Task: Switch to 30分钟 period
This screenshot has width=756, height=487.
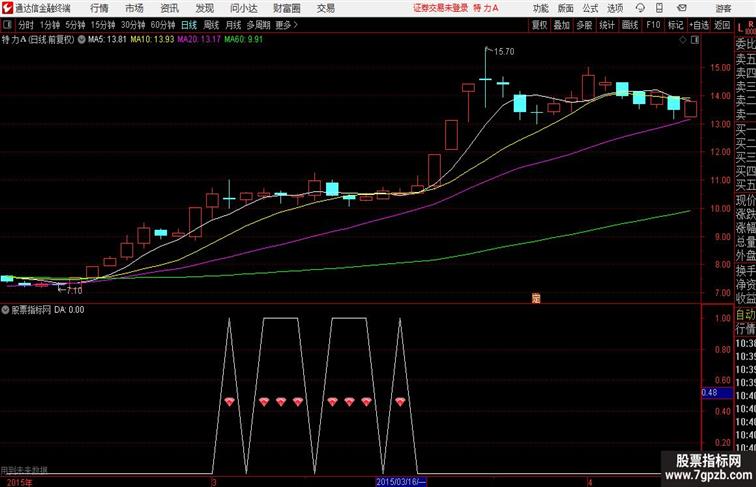Action: pos(133,25)
